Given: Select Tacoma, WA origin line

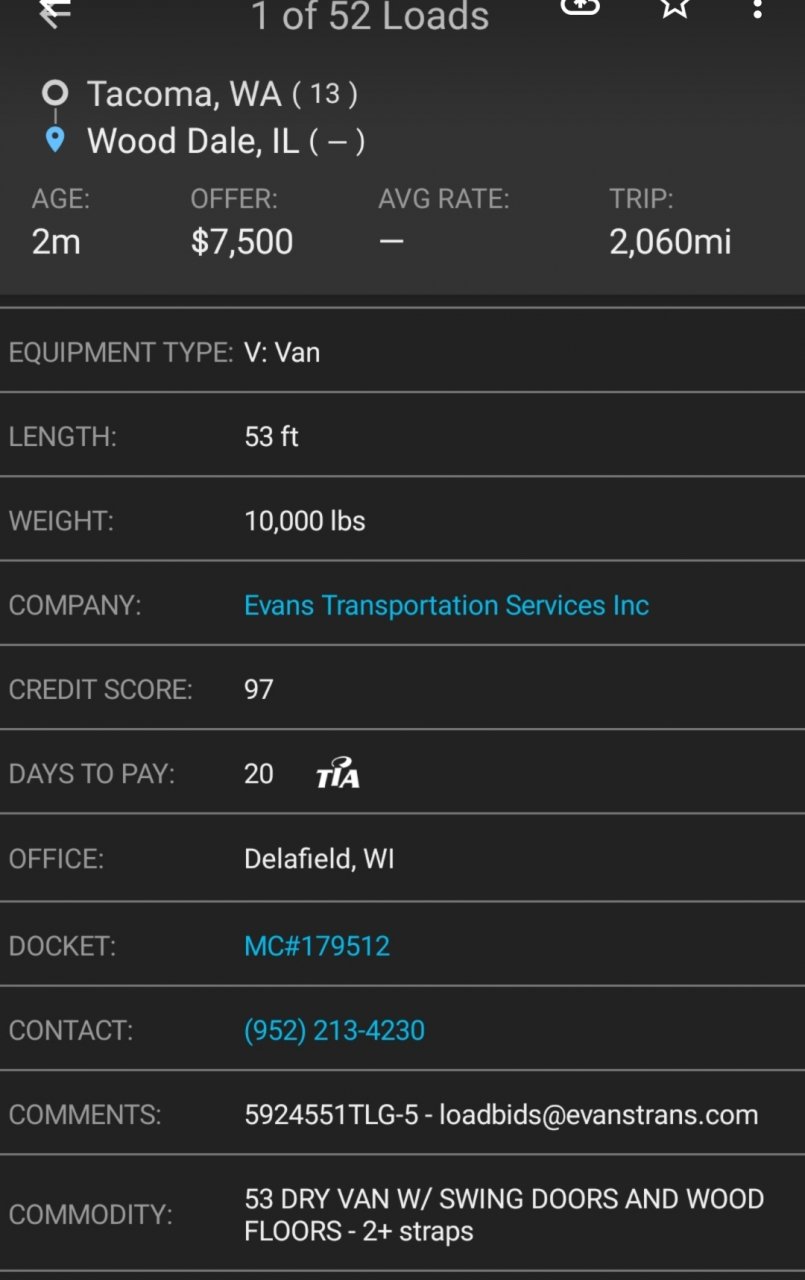Looking at the screenshot, I should pyautogui.click(x=222, y=94).
